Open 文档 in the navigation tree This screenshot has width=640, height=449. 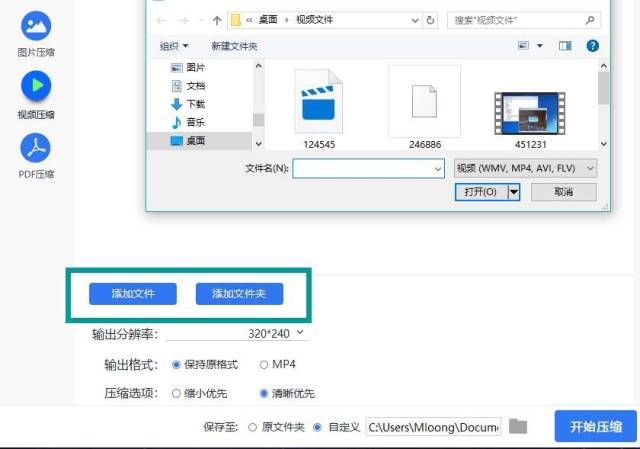pyautogui.click(x=188, y=86)
